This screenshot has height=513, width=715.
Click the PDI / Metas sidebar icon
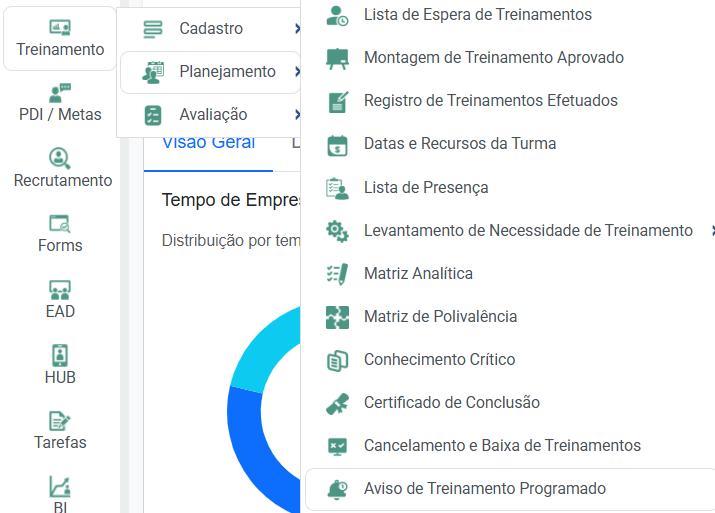pos(60,93)
